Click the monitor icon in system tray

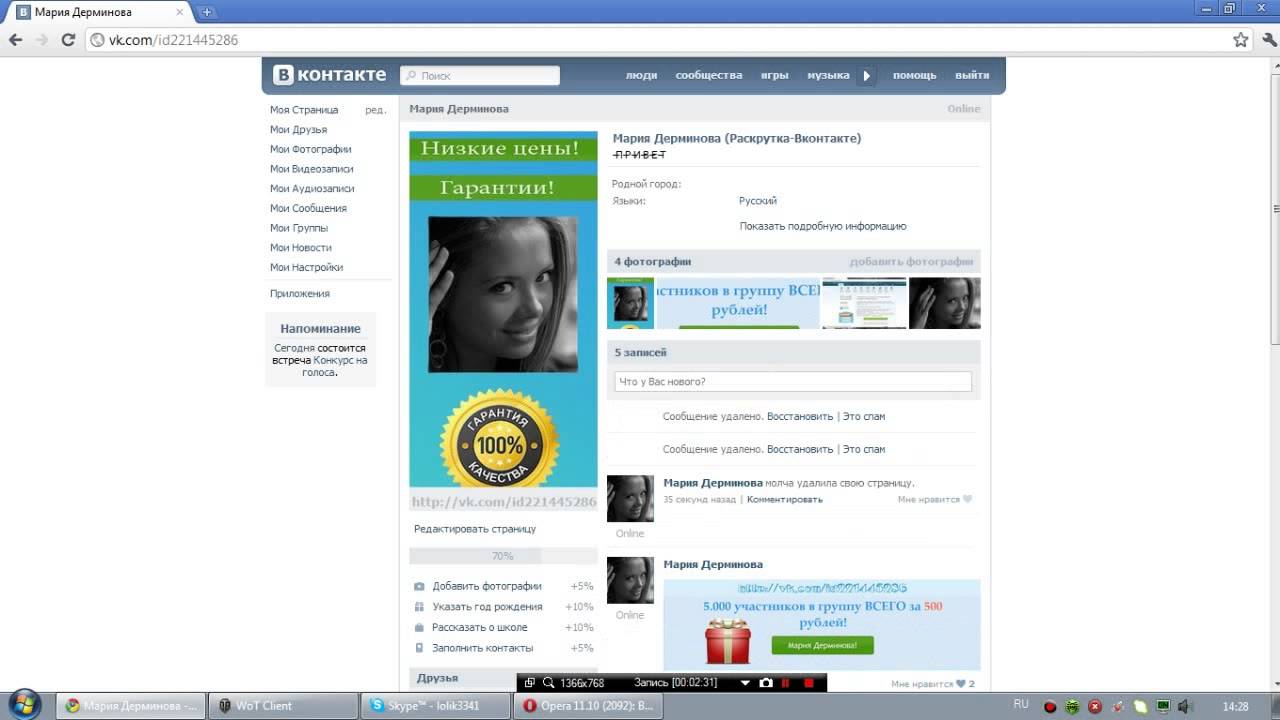coord(1163,706)
